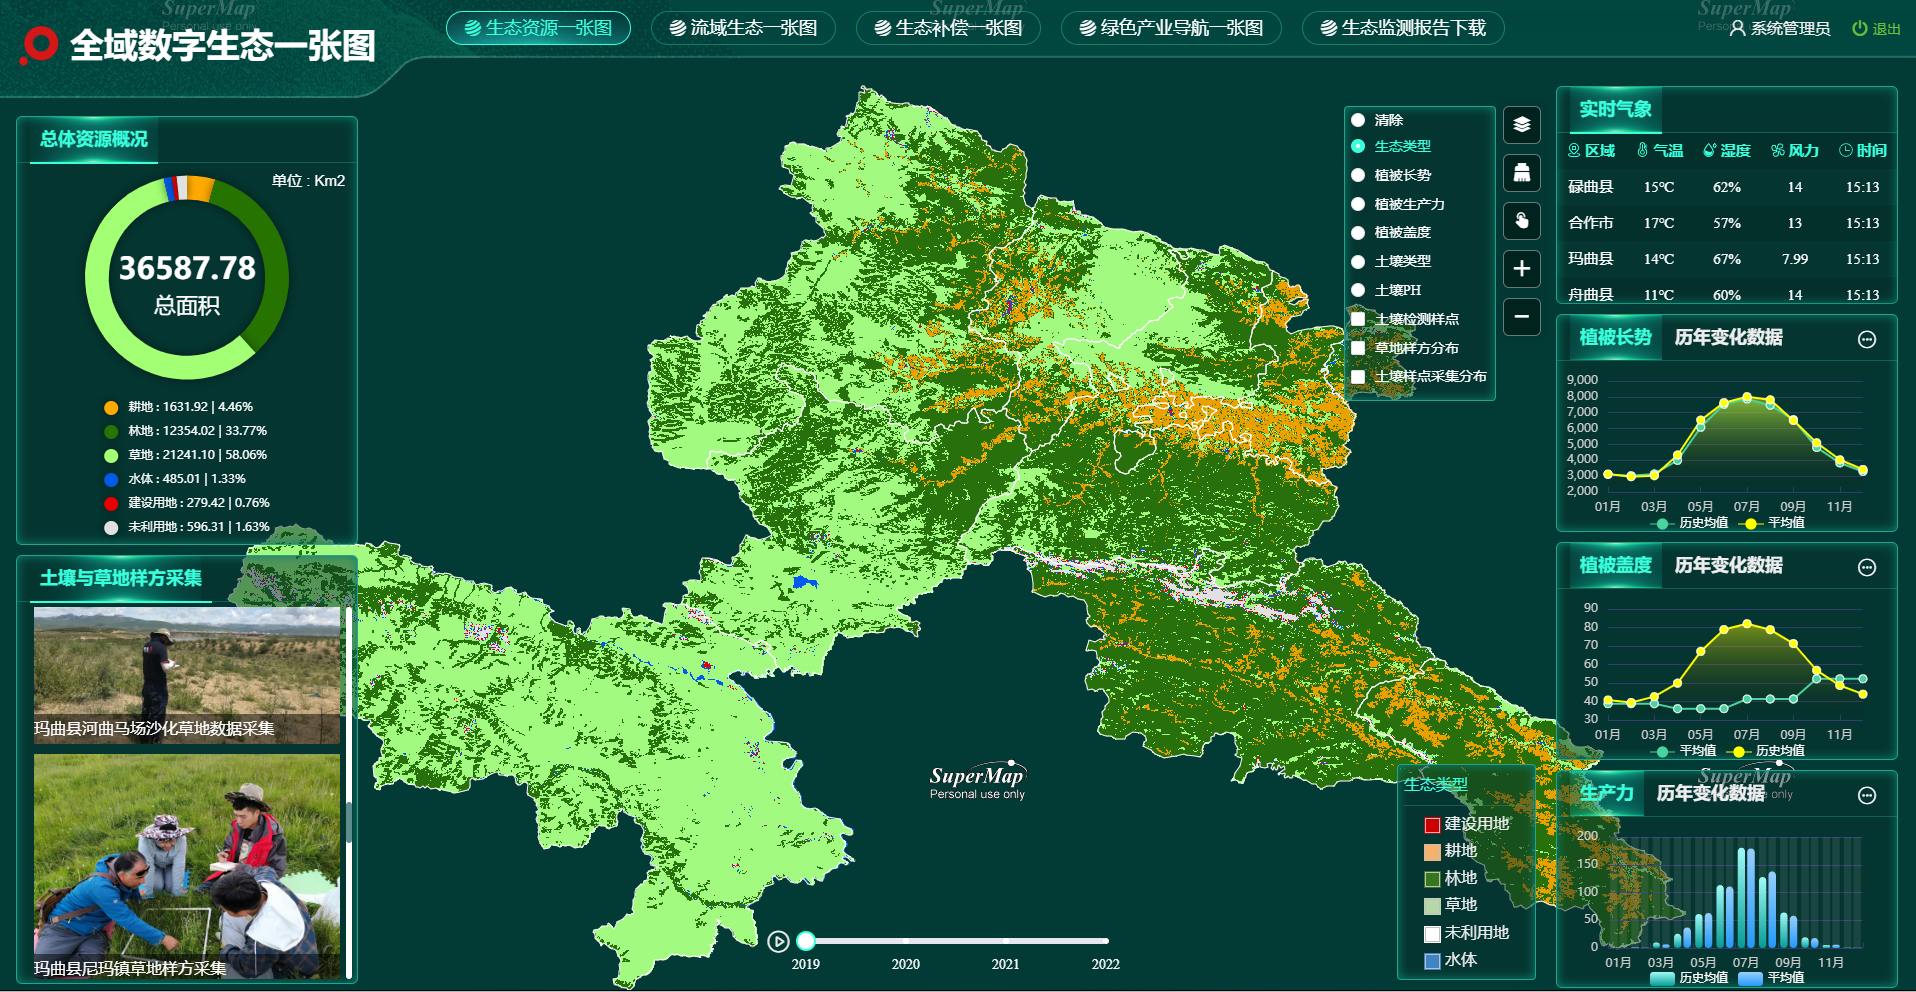Viewport: 1916px width, 992px height.
Task: Tick the 土壤检测样点 checkbox
Action: point(1358,319)
